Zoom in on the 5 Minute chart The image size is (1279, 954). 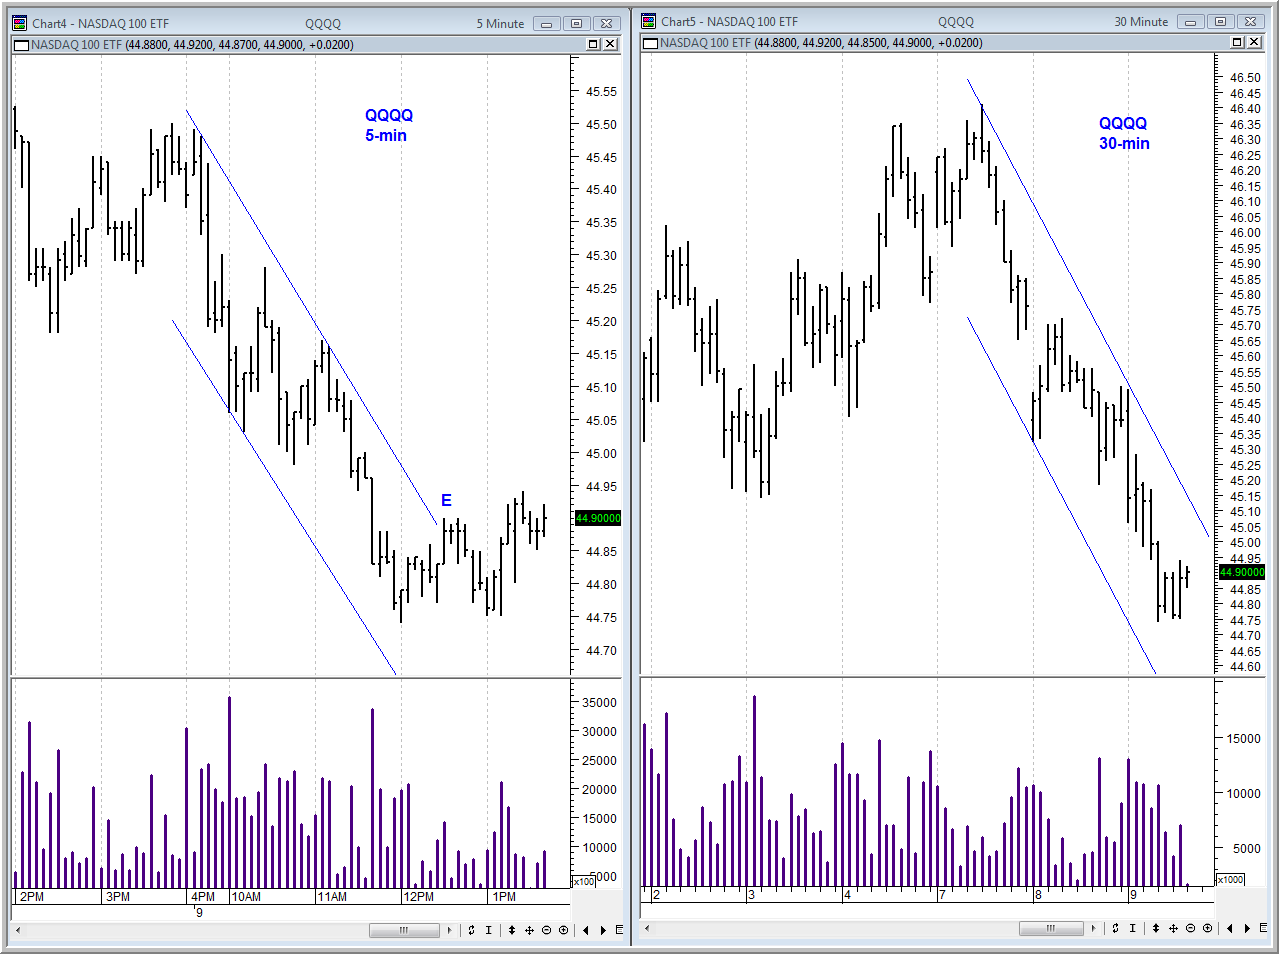point(564,930)
